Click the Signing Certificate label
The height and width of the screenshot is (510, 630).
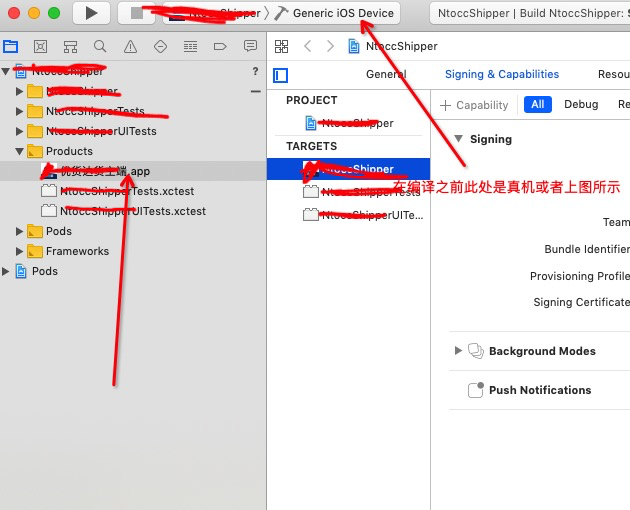pos(581,302)
